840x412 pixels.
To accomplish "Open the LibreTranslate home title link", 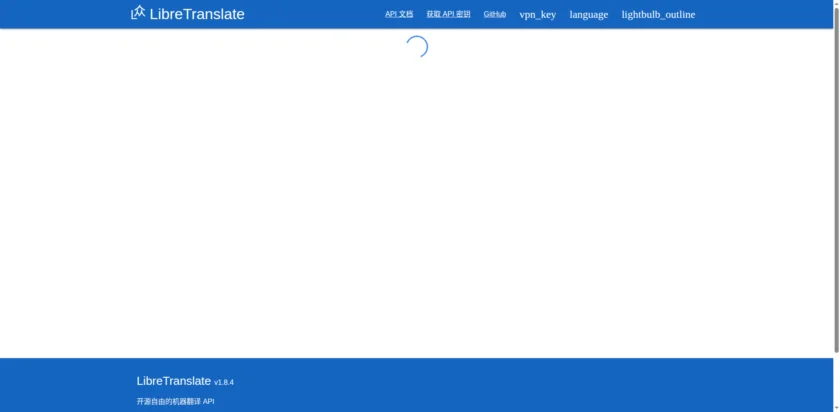I will 197,14.
